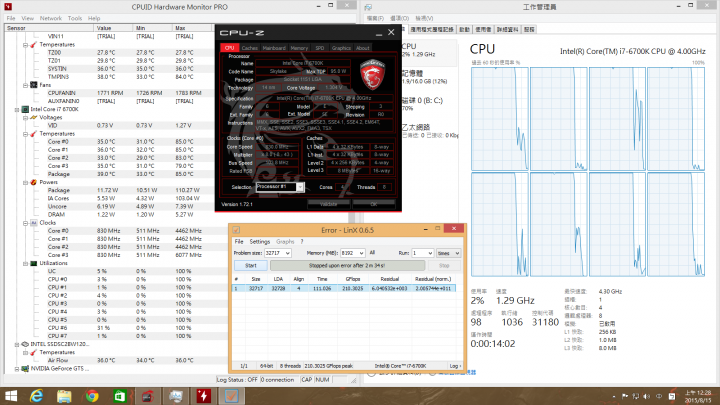Viewport: 720px width, 405px height.
Task: Switch to CPU-Z via its taskbar icon
Action: pos(148,396)
